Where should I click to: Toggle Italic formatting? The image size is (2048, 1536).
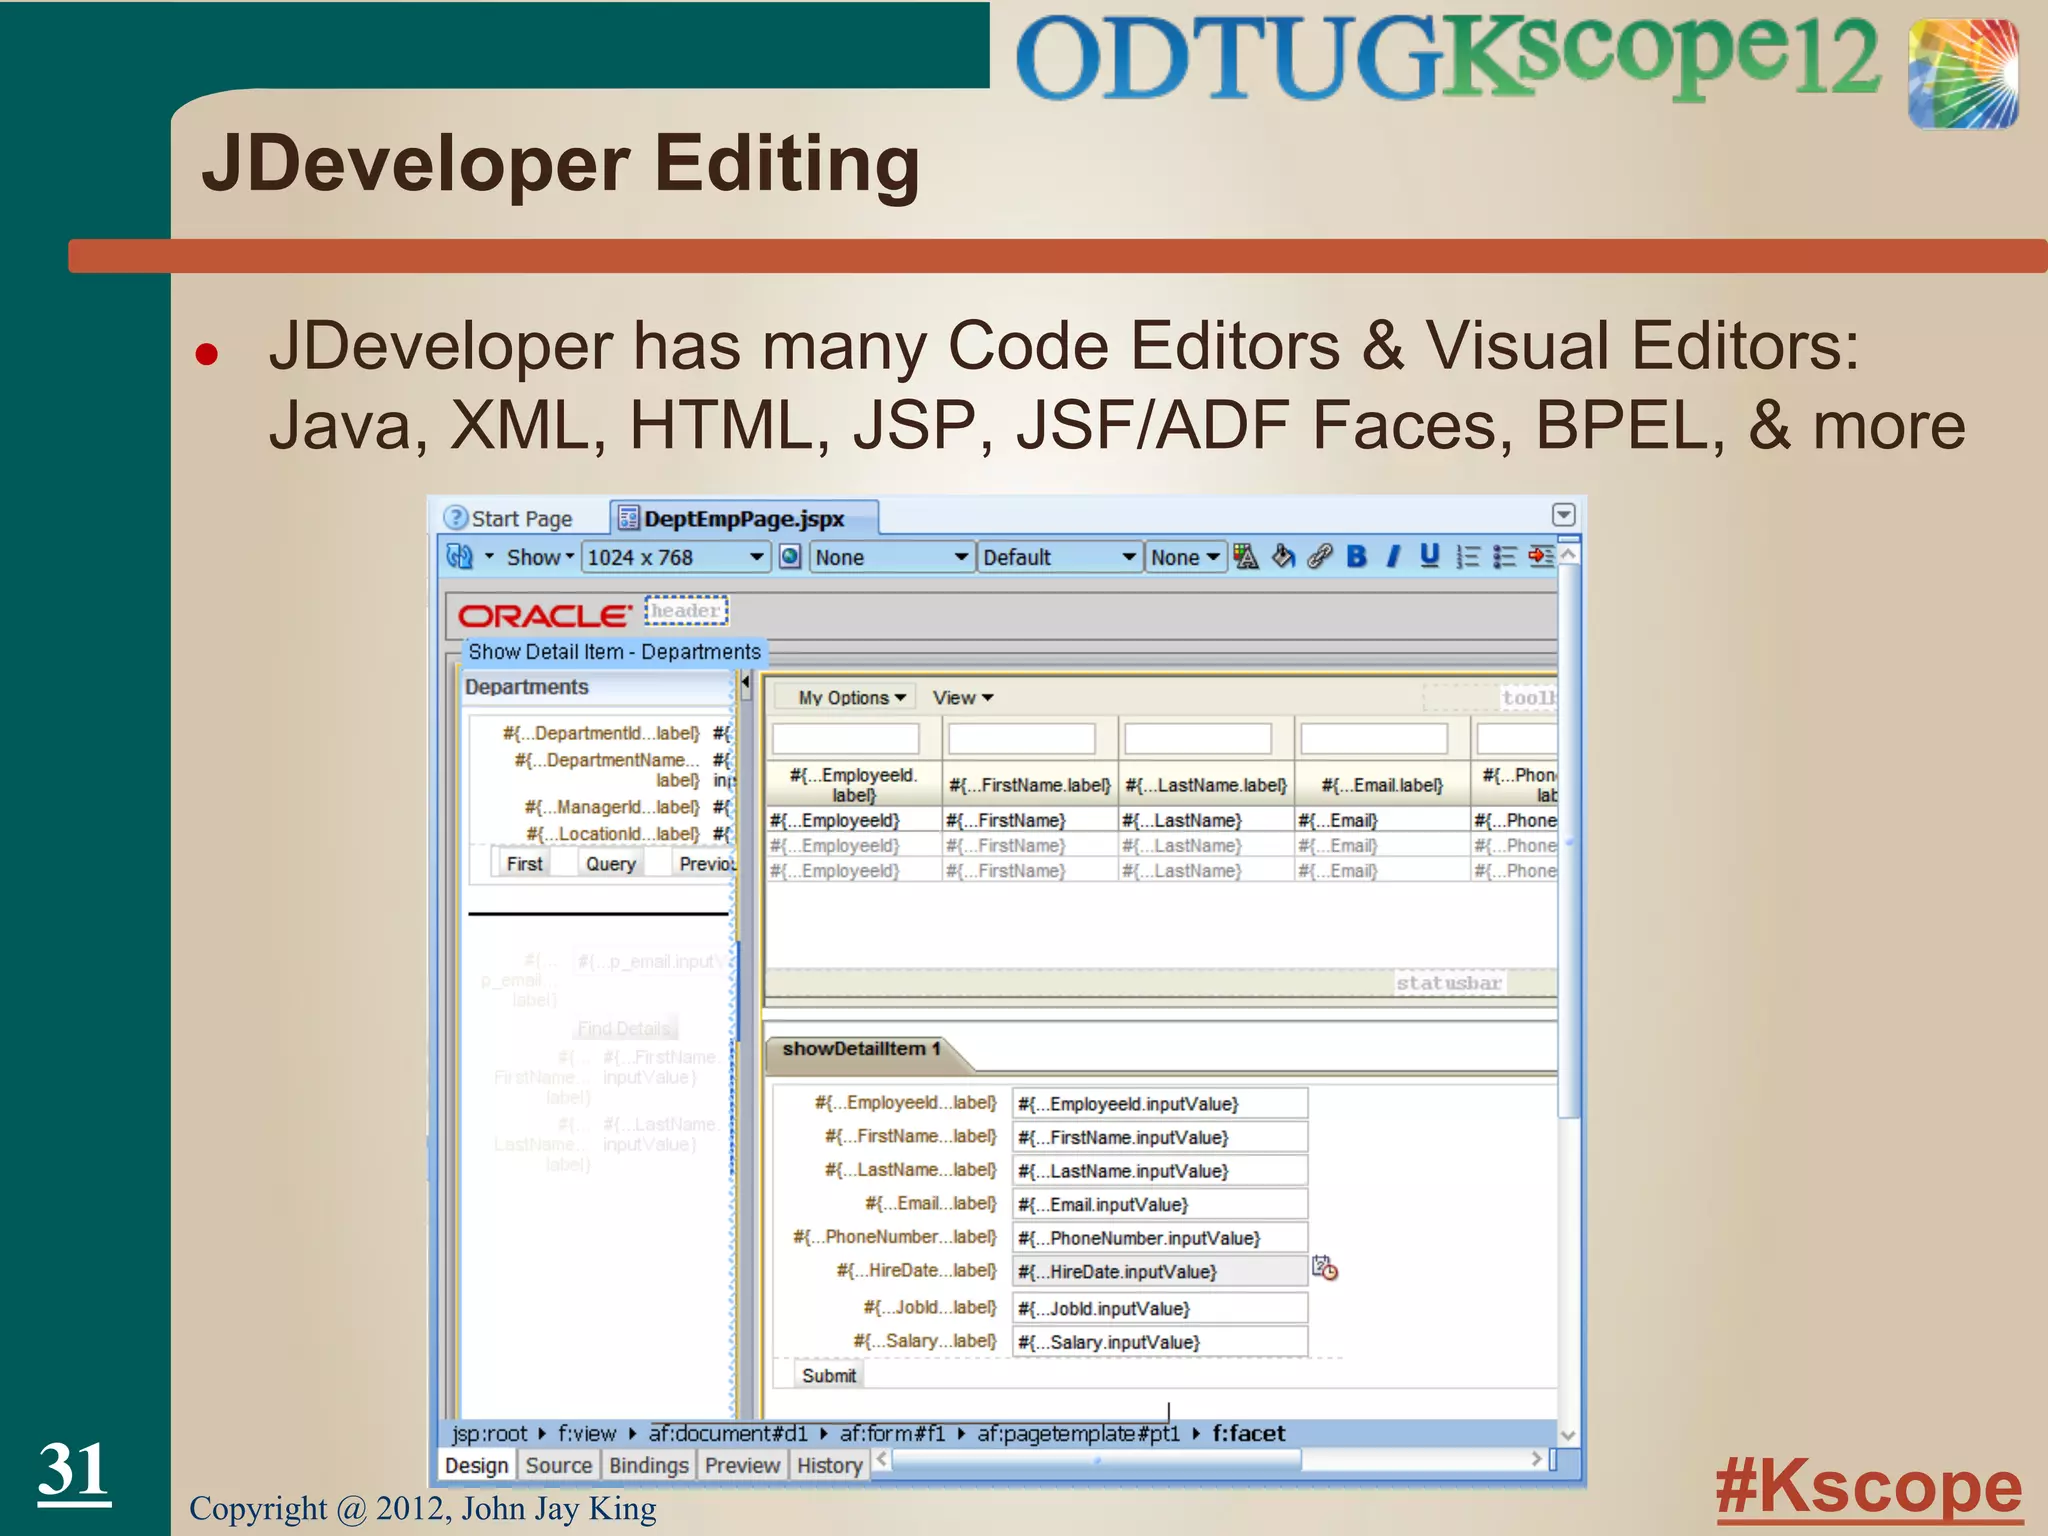(1393, 557)
